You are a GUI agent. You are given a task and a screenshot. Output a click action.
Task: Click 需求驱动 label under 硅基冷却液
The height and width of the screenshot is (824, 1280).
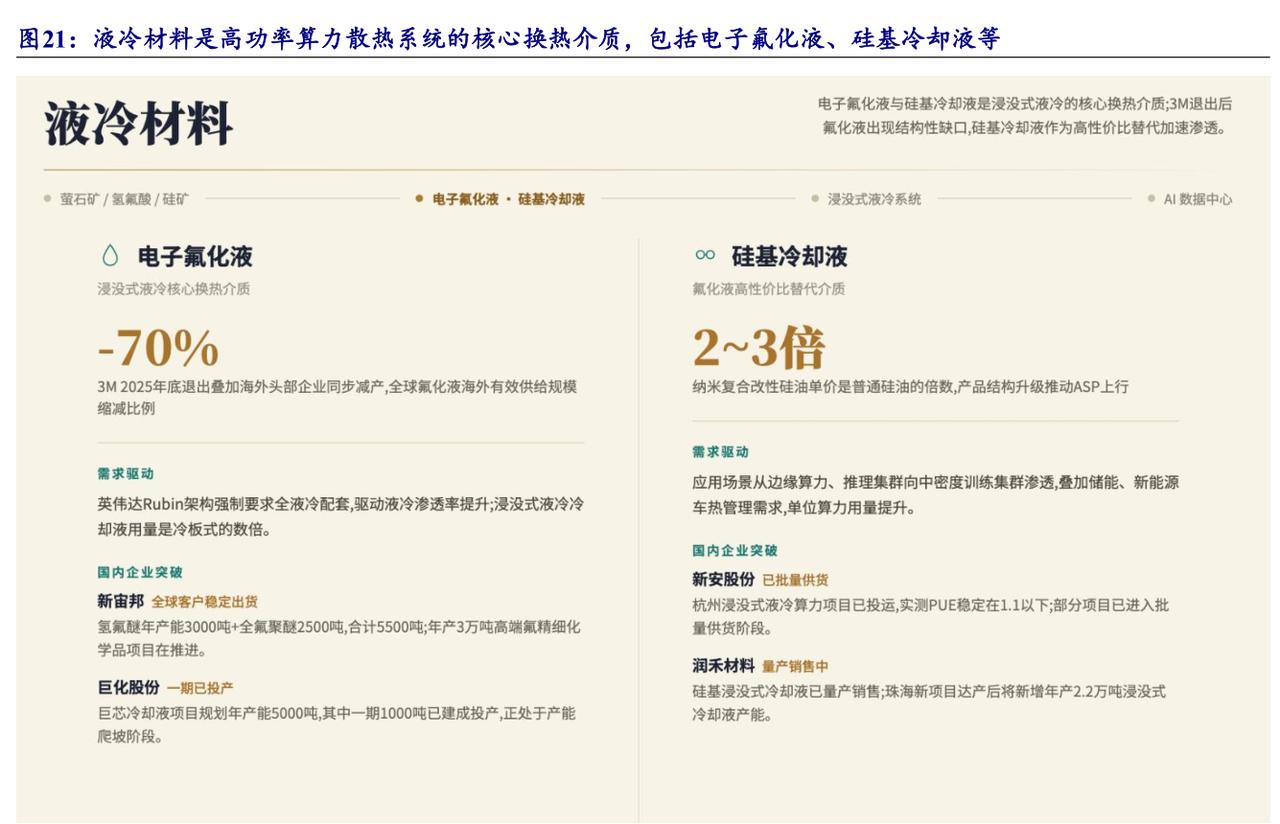pos(720,452)
